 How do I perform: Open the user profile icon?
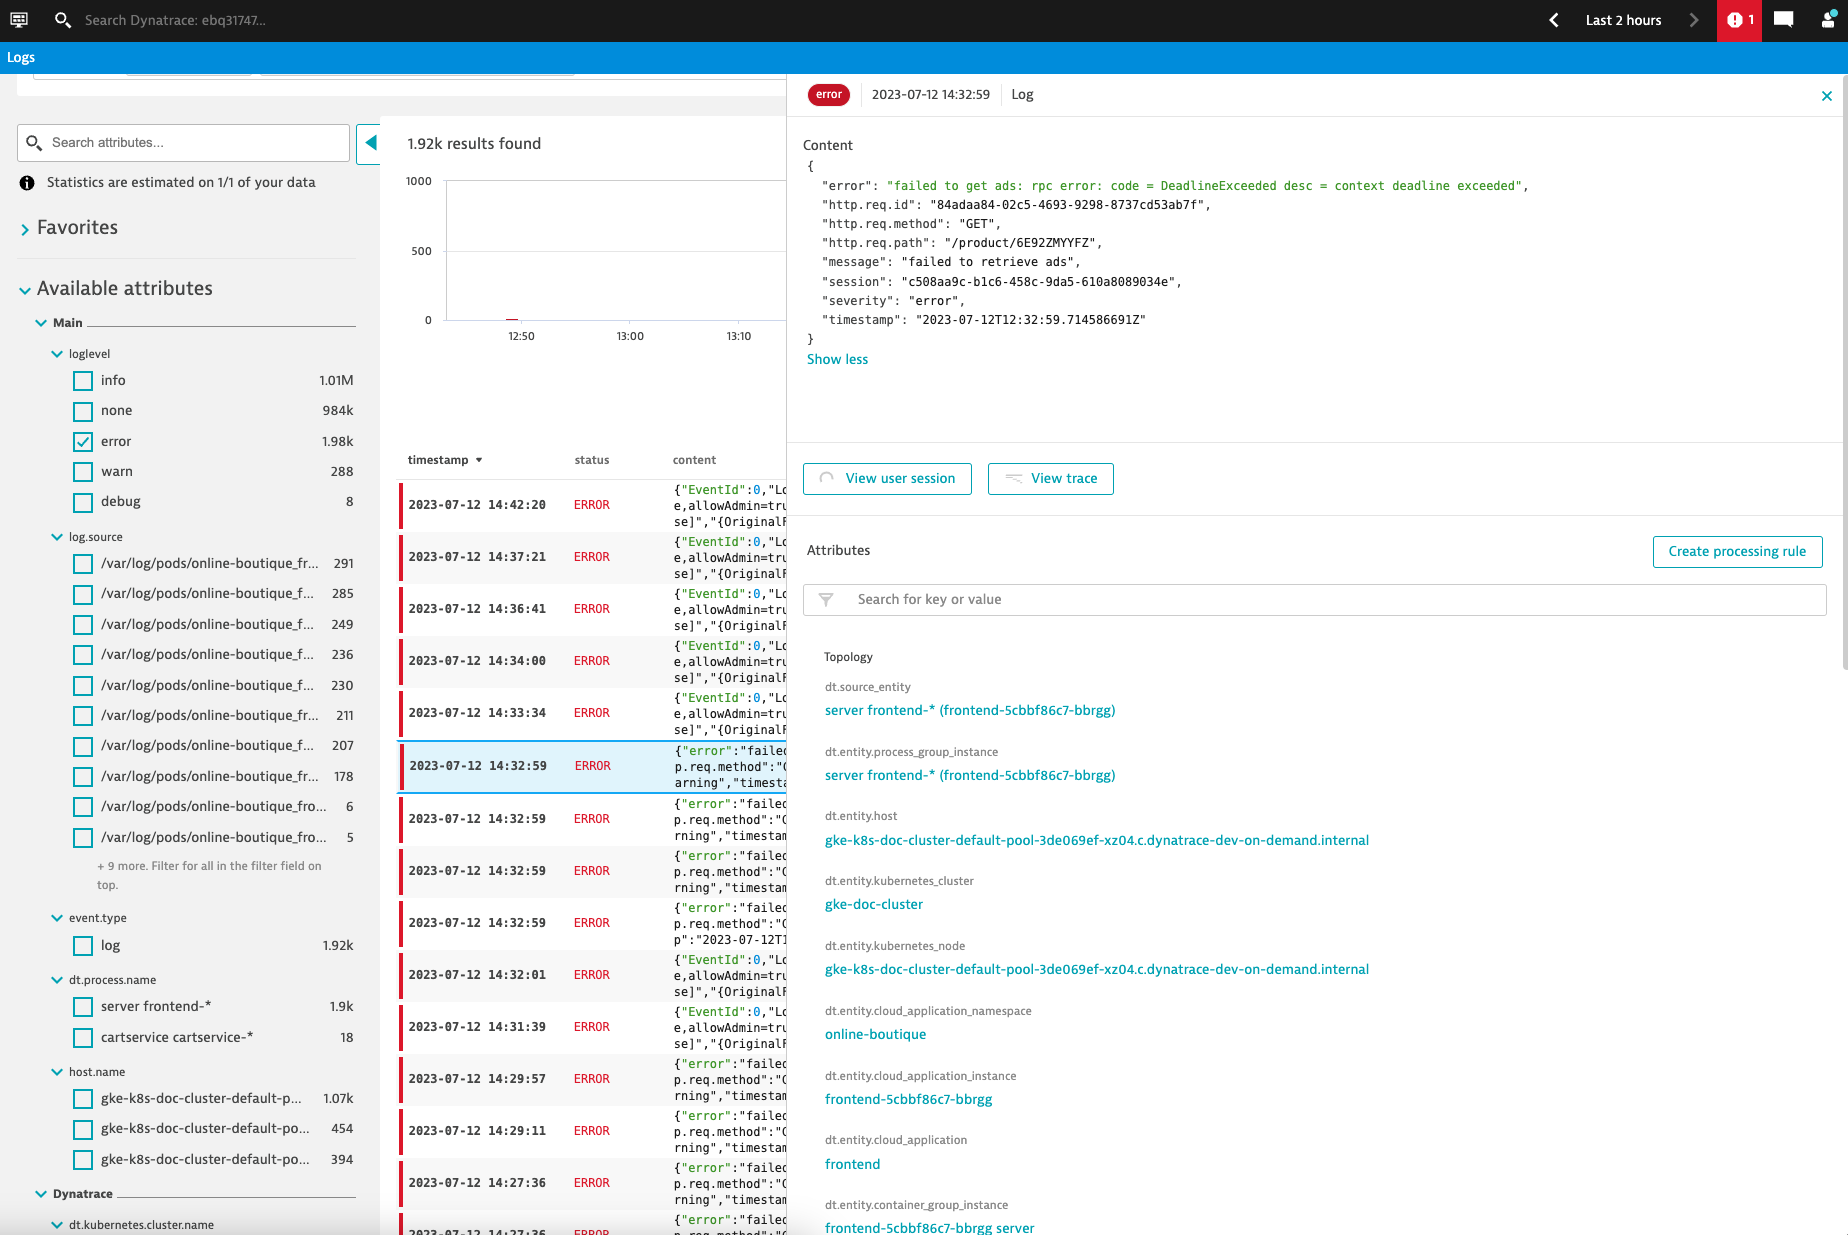pyautogui.click(x=1828, y=20)
